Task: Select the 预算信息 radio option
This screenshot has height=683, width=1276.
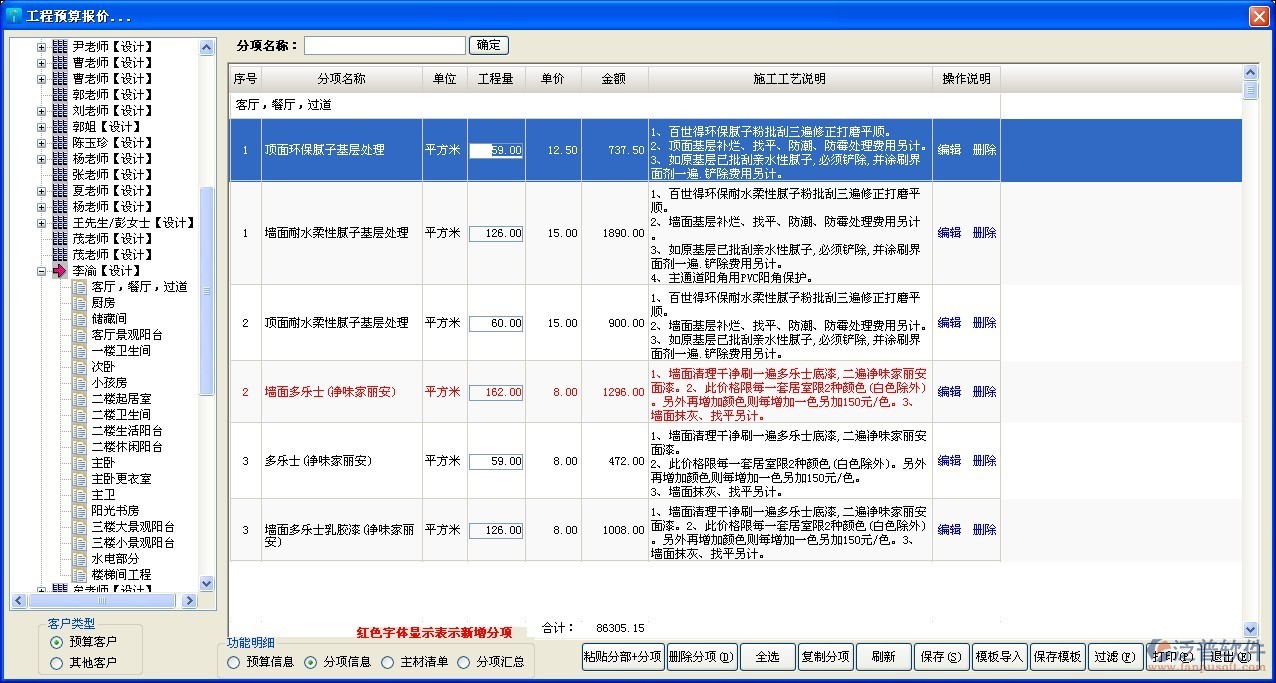Action: [234, 662]
